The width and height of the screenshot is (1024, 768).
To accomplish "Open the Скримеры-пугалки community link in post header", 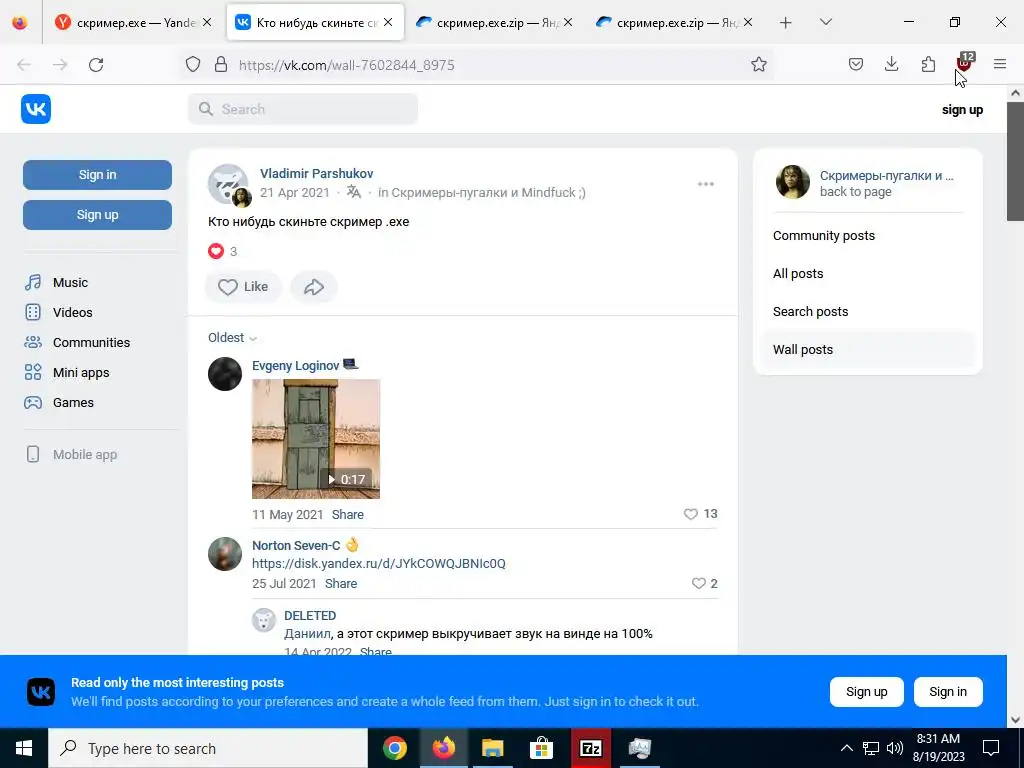I will (x=488, y=193).
